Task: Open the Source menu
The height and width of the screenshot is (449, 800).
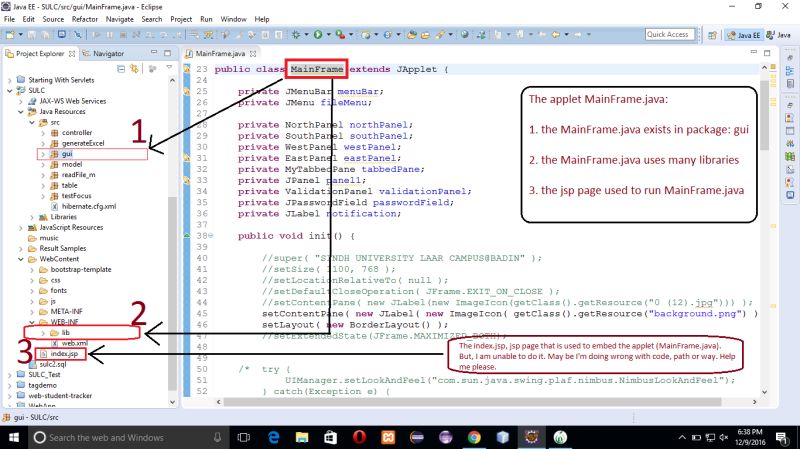Action: point(53,19)
